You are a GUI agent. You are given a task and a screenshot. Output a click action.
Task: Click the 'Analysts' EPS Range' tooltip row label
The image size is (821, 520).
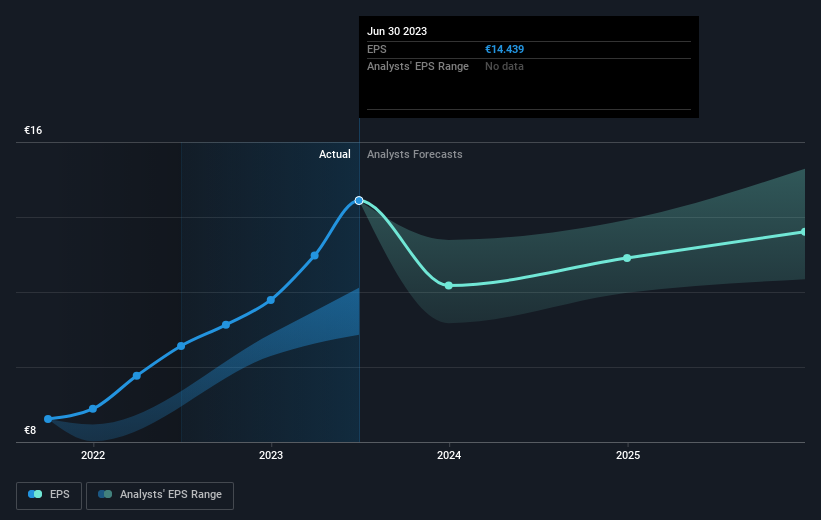(x=418, y=67)
